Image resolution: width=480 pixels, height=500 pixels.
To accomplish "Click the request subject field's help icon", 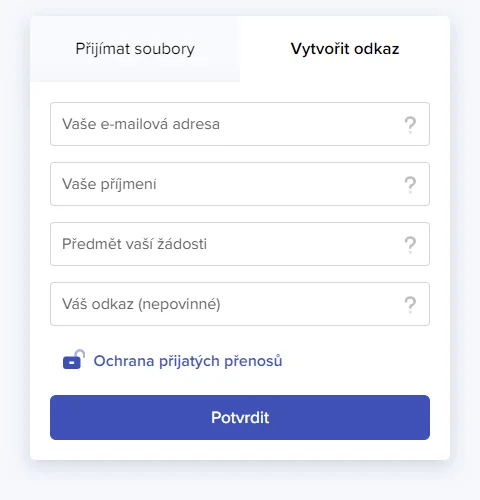I will click(x=410, y=245).
